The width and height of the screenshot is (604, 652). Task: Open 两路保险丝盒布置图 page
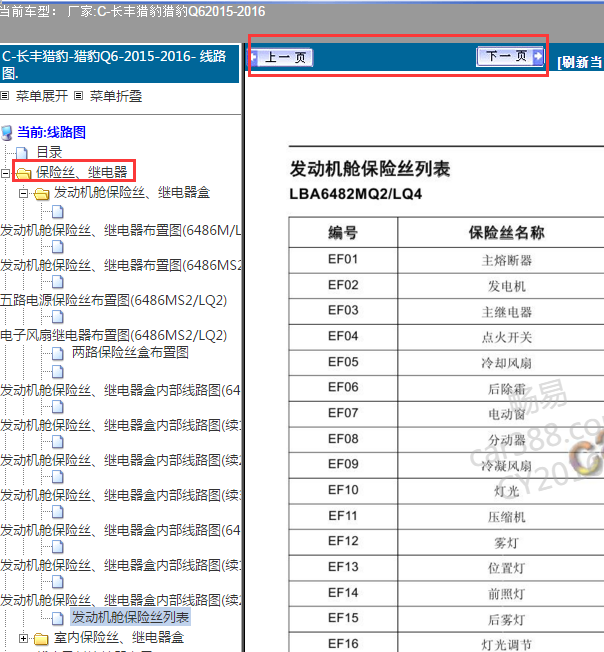pyautogui.click(x=130, y=352)
